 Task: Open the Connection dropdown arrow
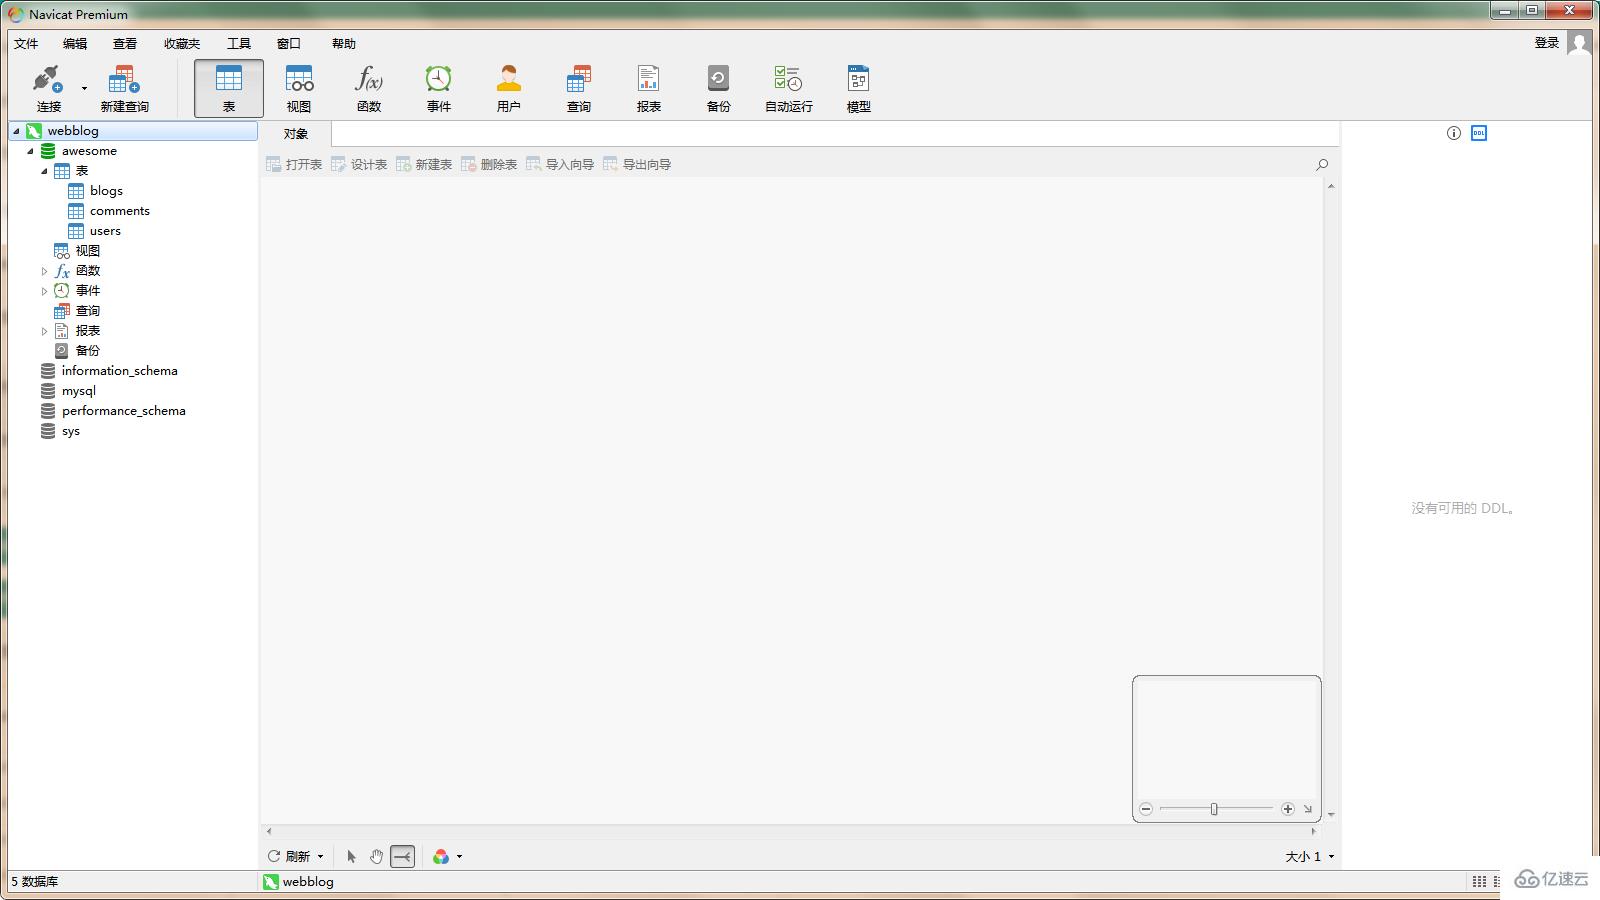point(84,89)
